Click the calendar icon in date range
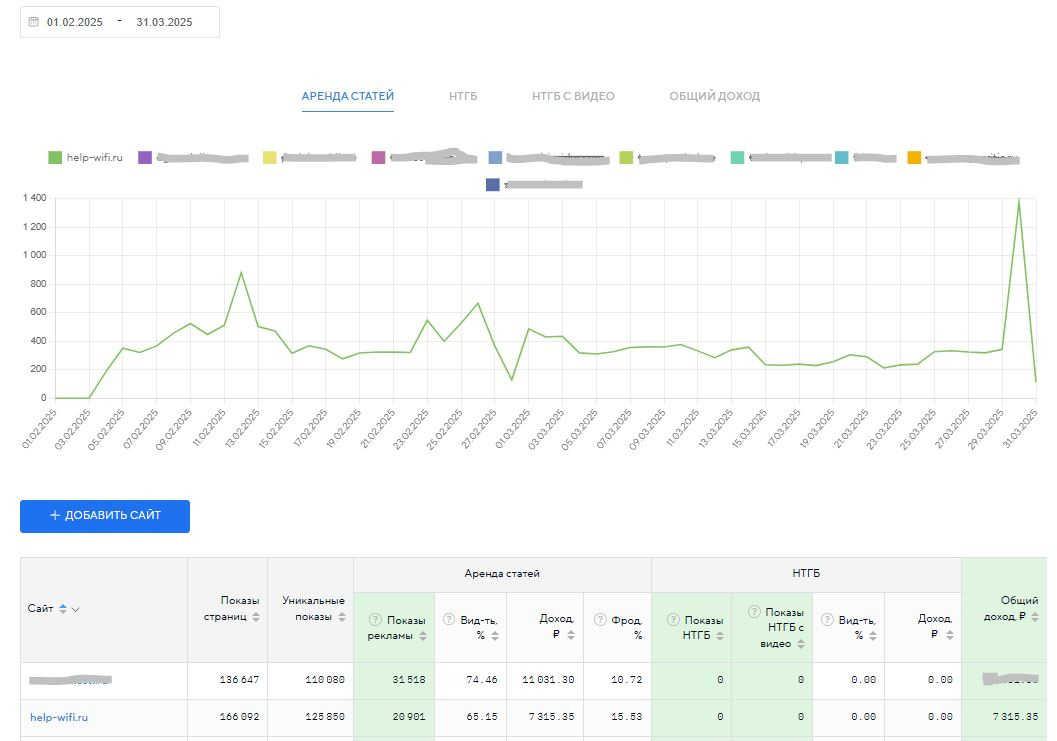Viewport: 1057px width, 741px height. [x=33, y=22]
